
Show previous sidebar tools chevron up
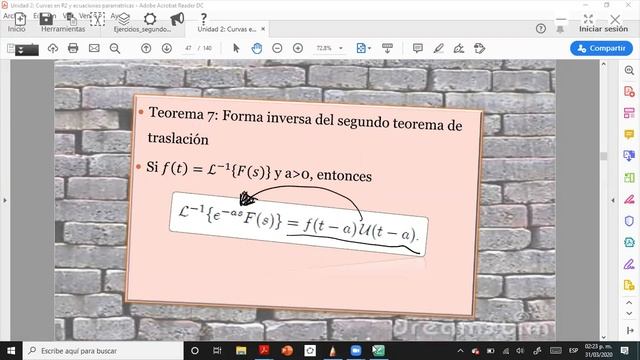(x=629, y=303)
